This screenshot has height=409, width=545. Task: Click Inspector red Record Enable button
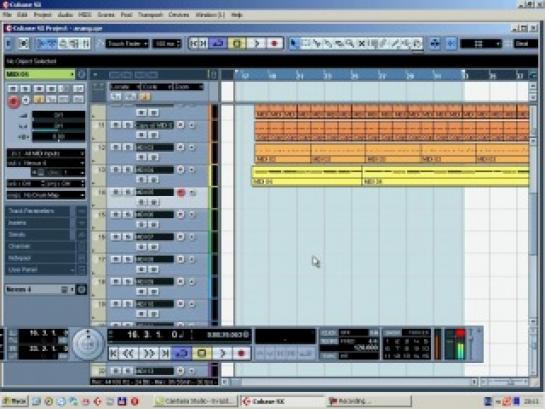[14, 101]
